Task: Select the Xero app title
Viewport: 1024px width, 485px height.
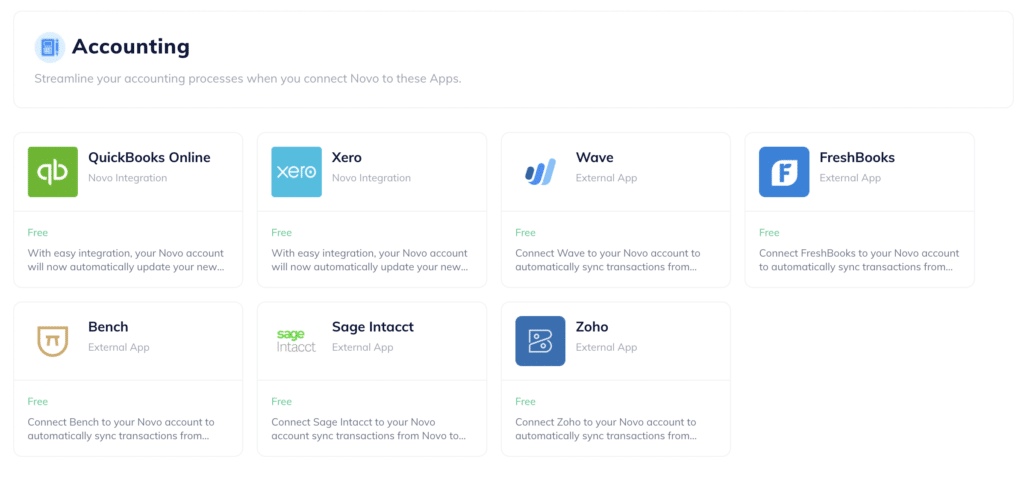Action: [x=347, y=157]
